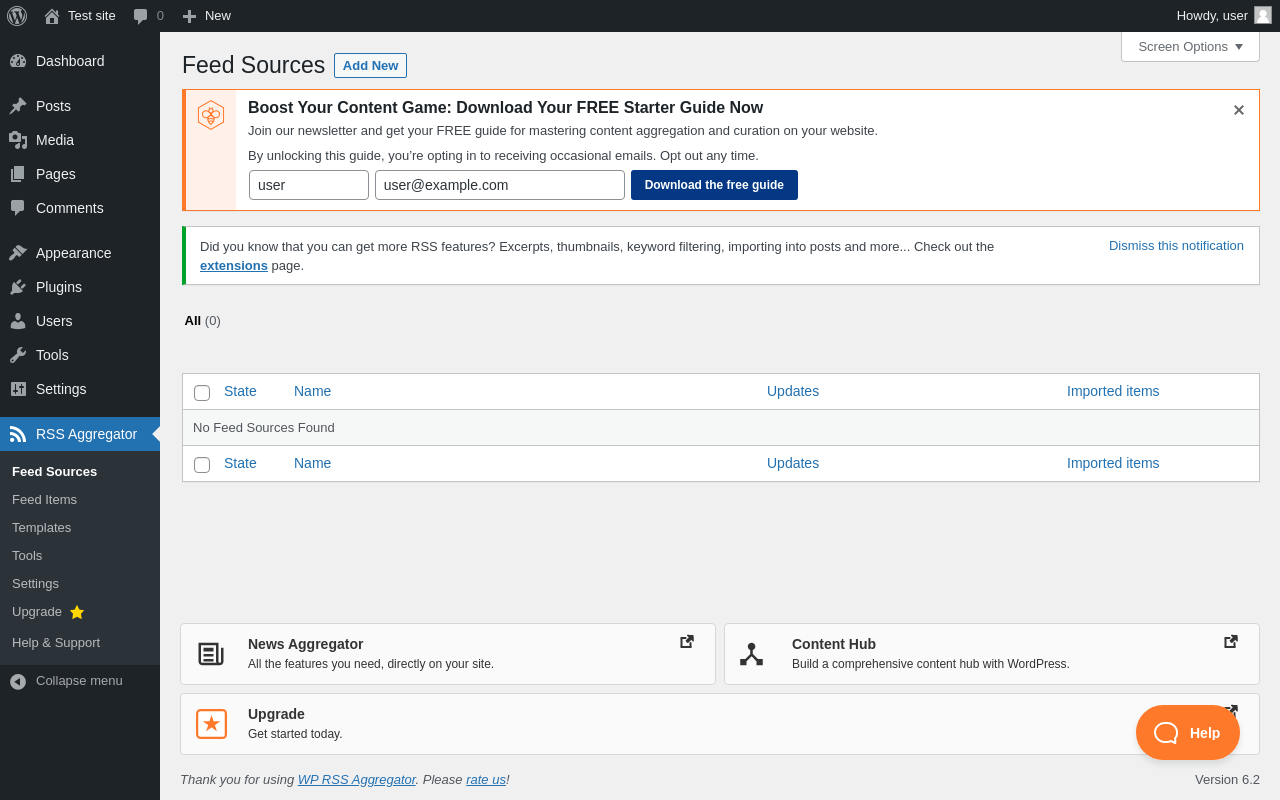Open Templates submenu item
Viewport: 1280px width, 800px height.
pos(41,527)
